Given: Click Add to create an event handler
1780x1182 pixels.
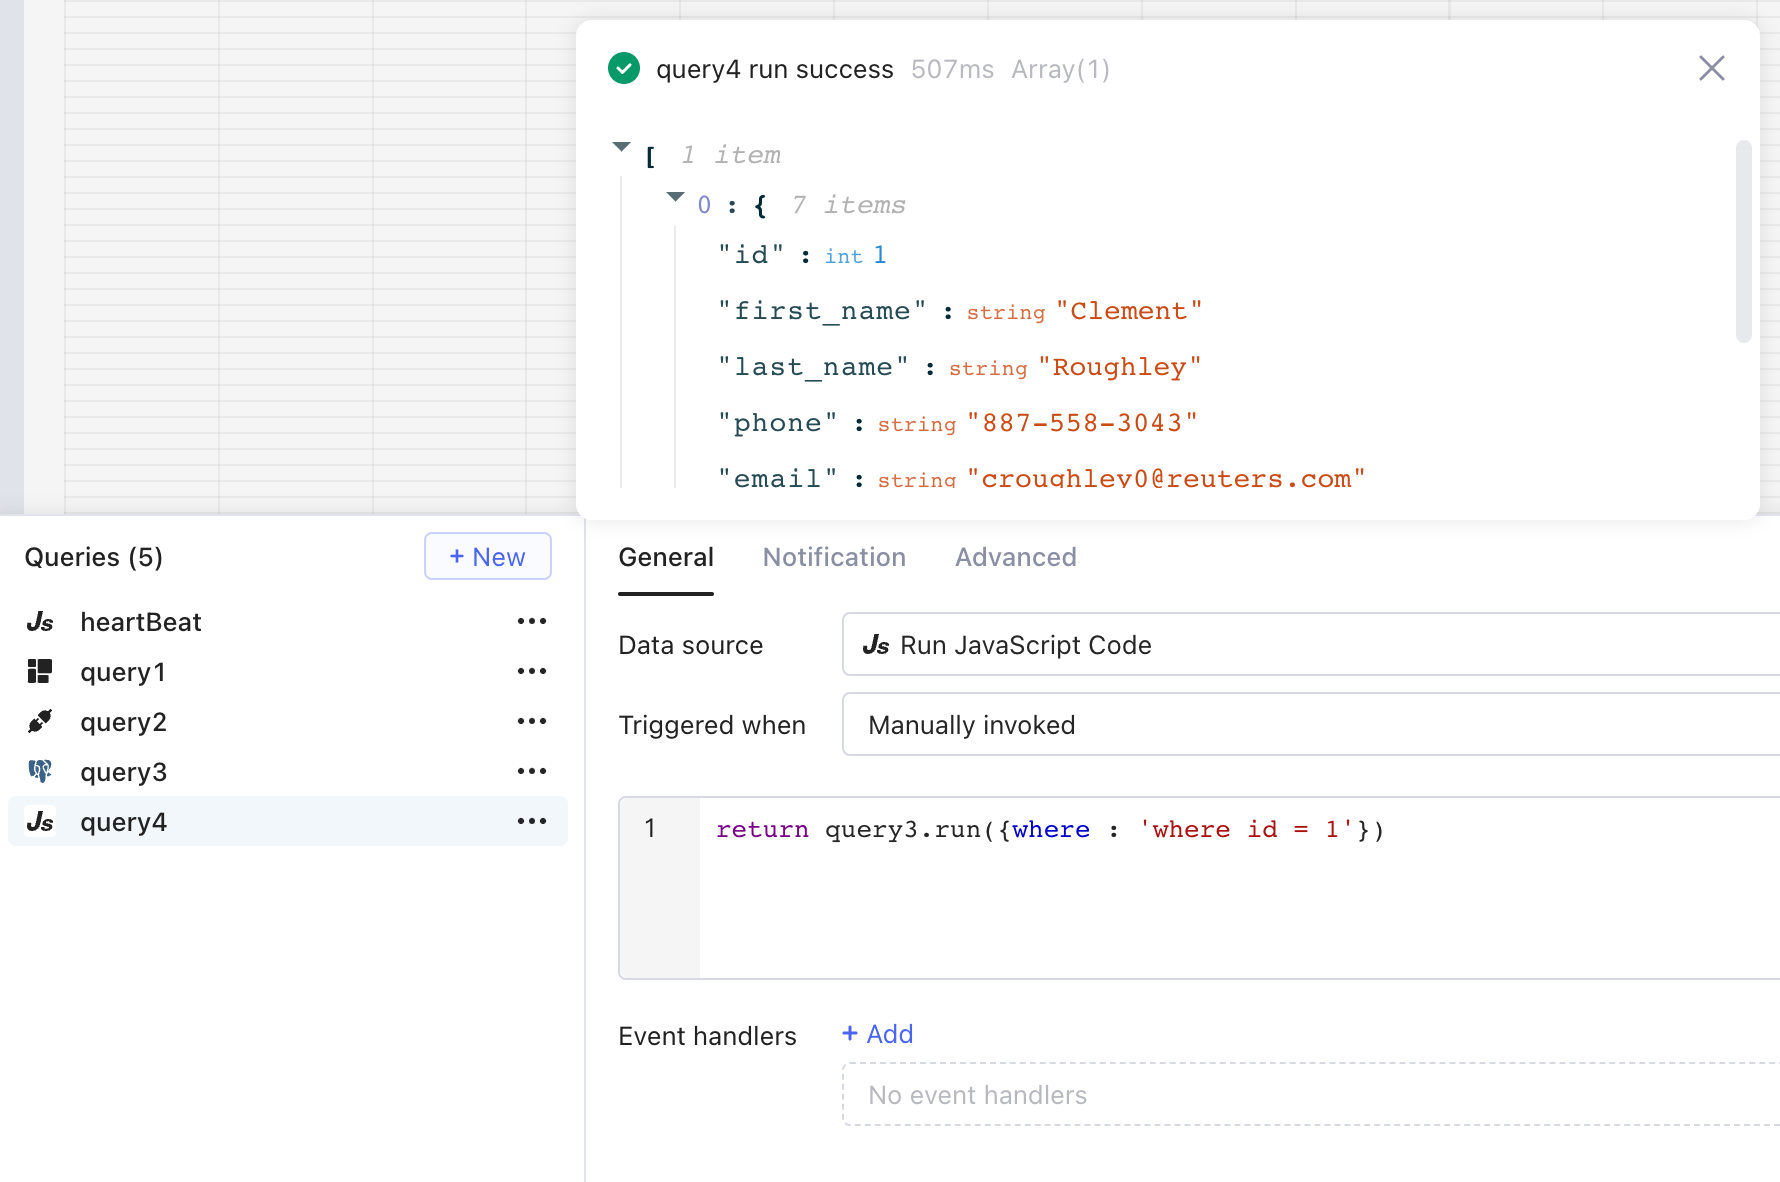Looking at the screenshot, I should [877, 1034].
